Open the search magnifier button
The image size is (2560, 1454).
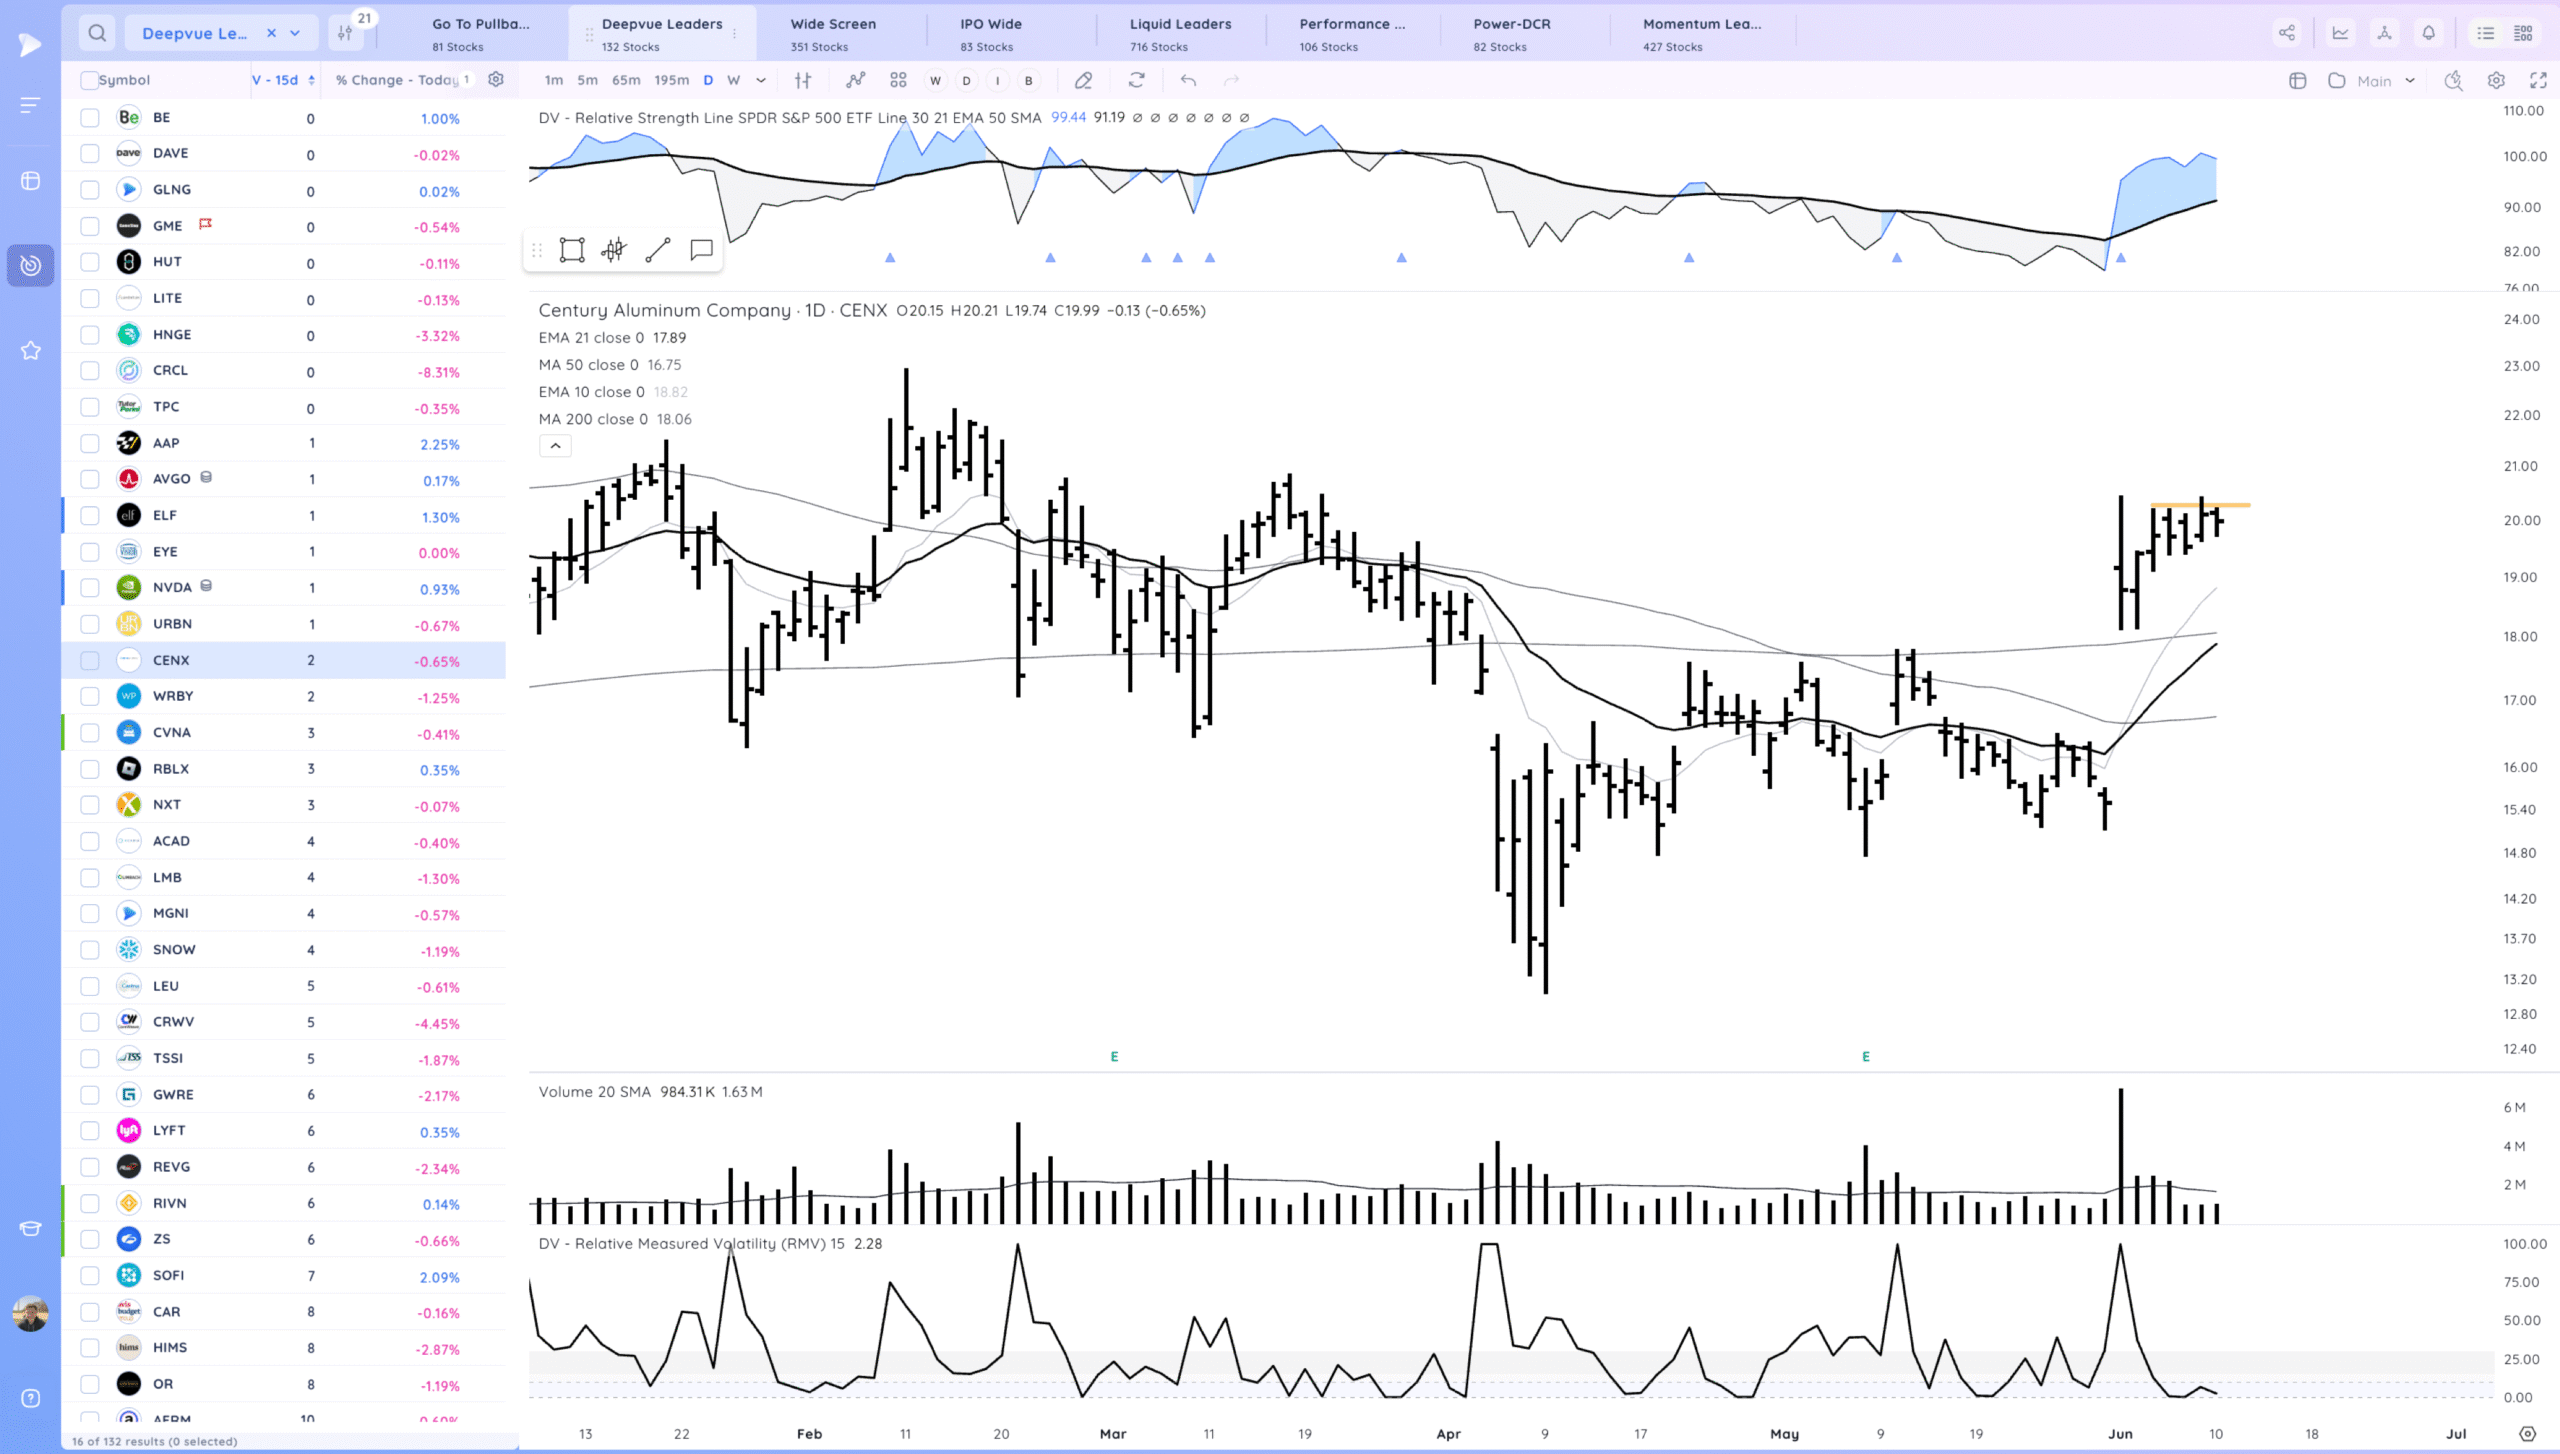coord(97,33)
